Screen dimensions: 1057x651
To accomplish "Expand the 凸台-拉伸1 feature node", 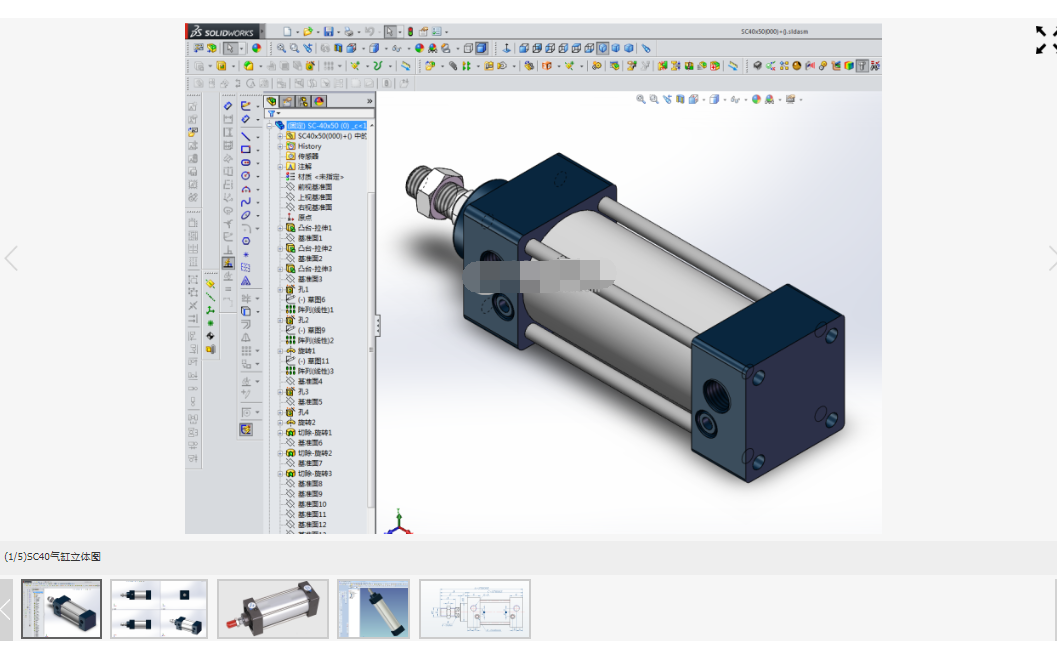I will 280,228.
